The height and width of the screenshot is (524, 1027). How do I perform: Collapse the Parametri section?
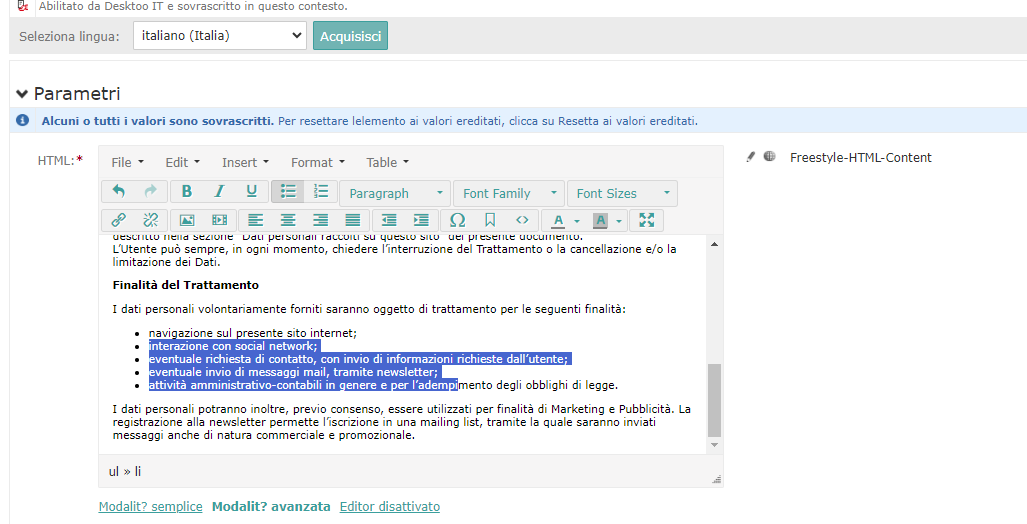(22, 94)
